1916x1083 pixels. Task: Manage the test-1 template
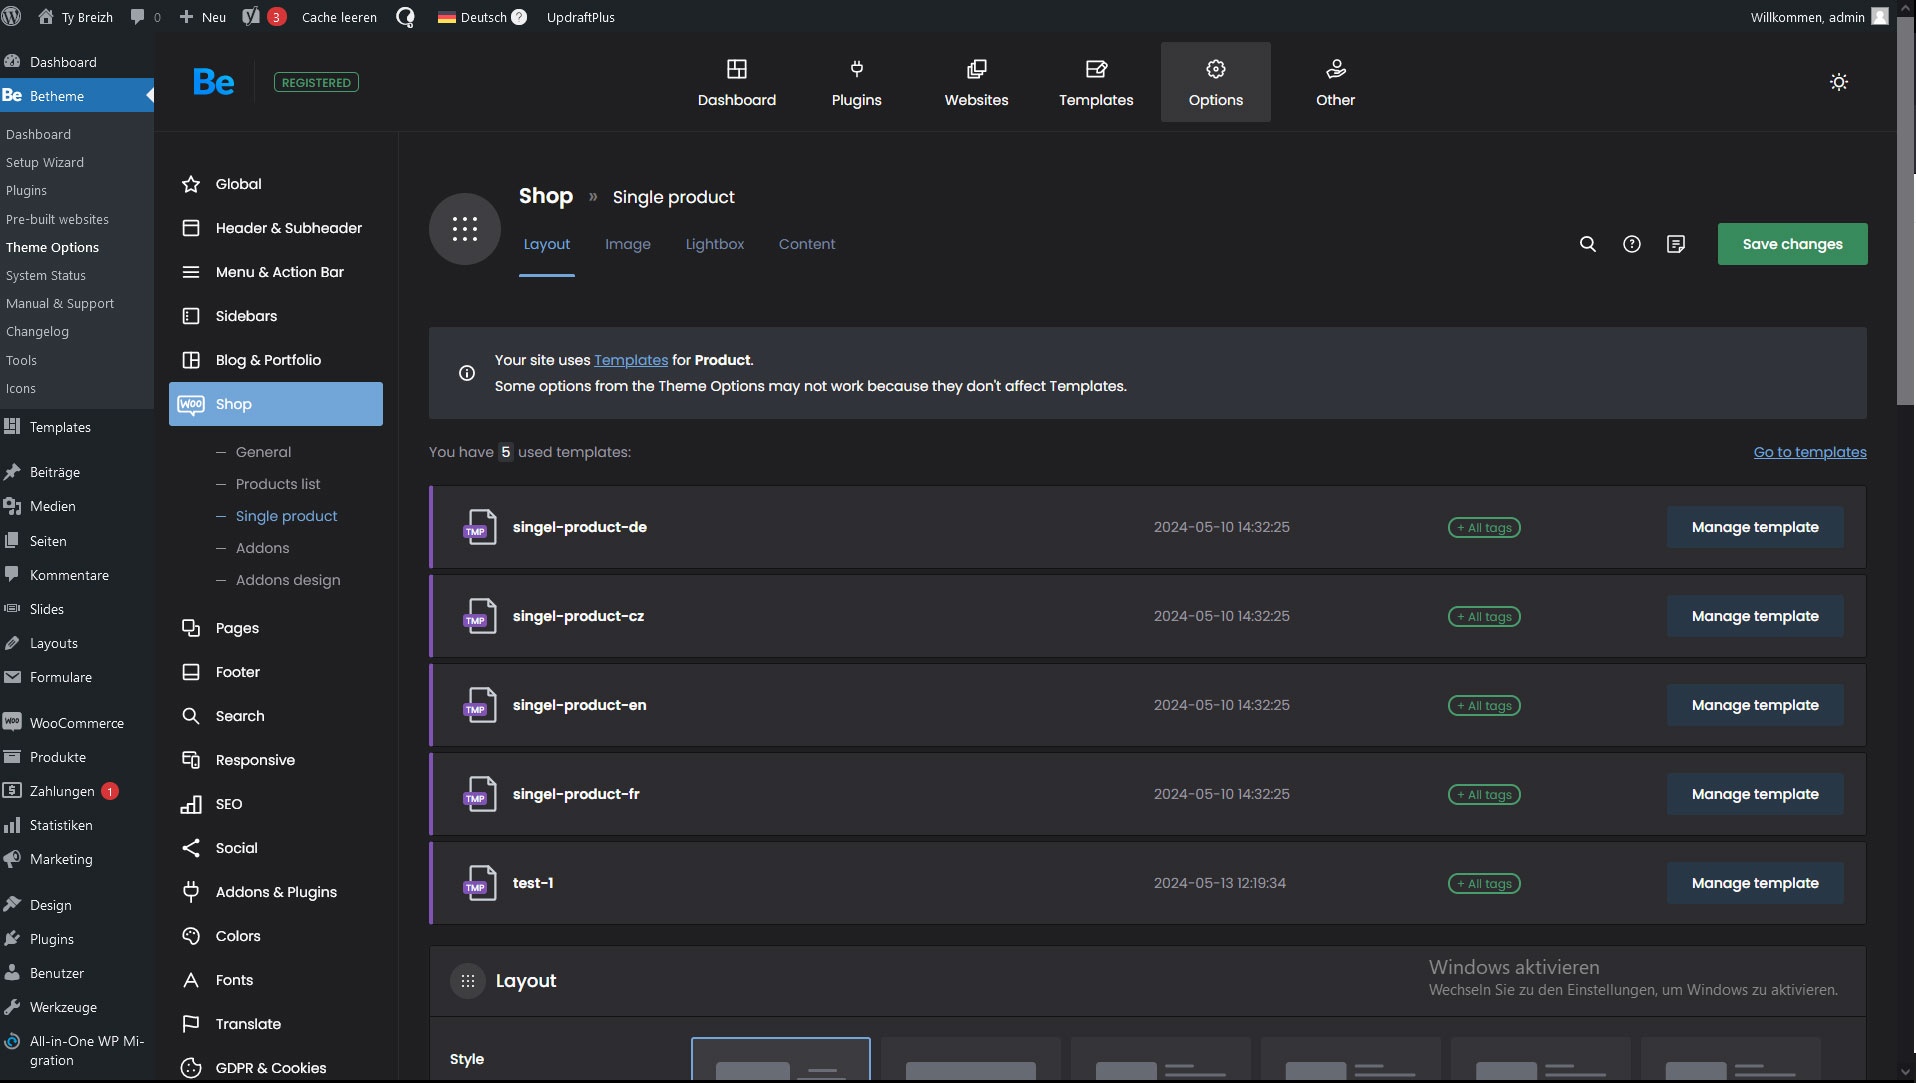(x=1755, y=883)
